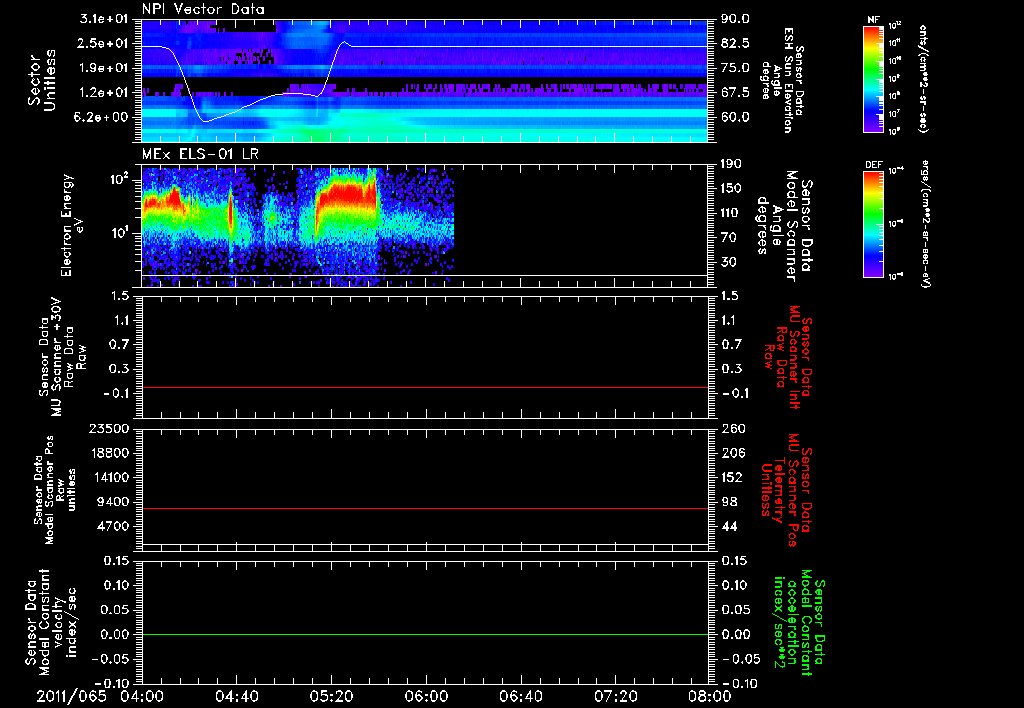
Task: Select the 05:20 time tick label
Action: point(331,695)
